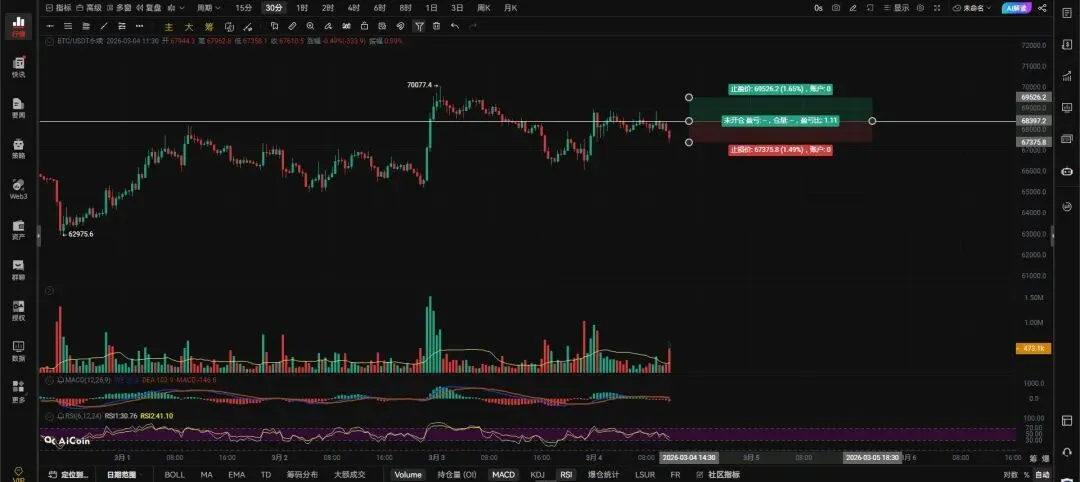Image resolution: width=1080 pixels, height=482 pixels.
Task: Click the notes icon on right sidebar
Action: click(1067, 13)
